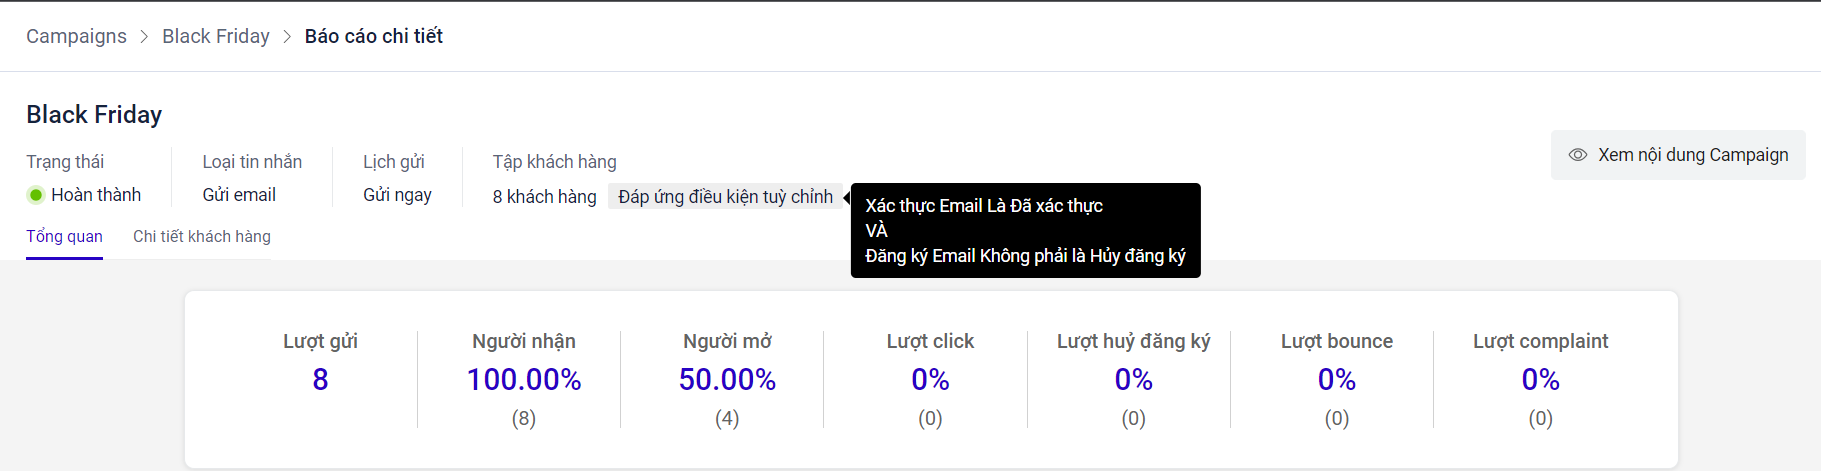
Task: Click the eye icon beside Xem nội dung Campaign
Action: pyautogui.click(x=1578, y=155)
